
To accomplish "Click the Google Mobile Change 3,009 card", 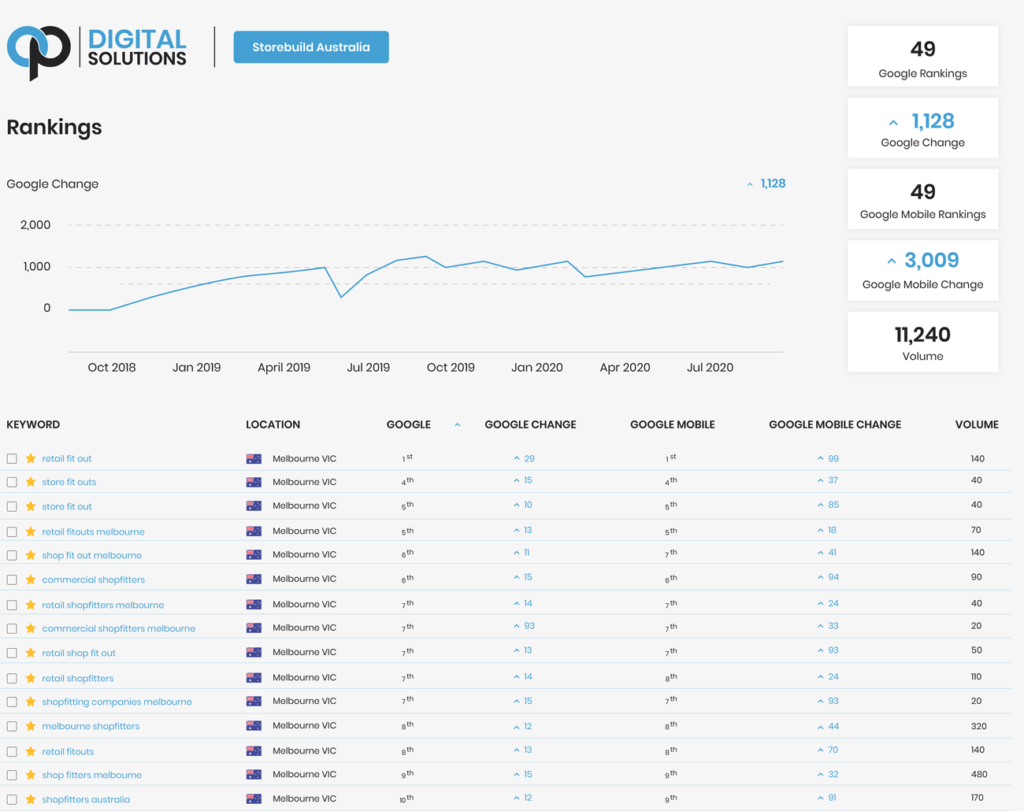I will [x=922, y=270].
